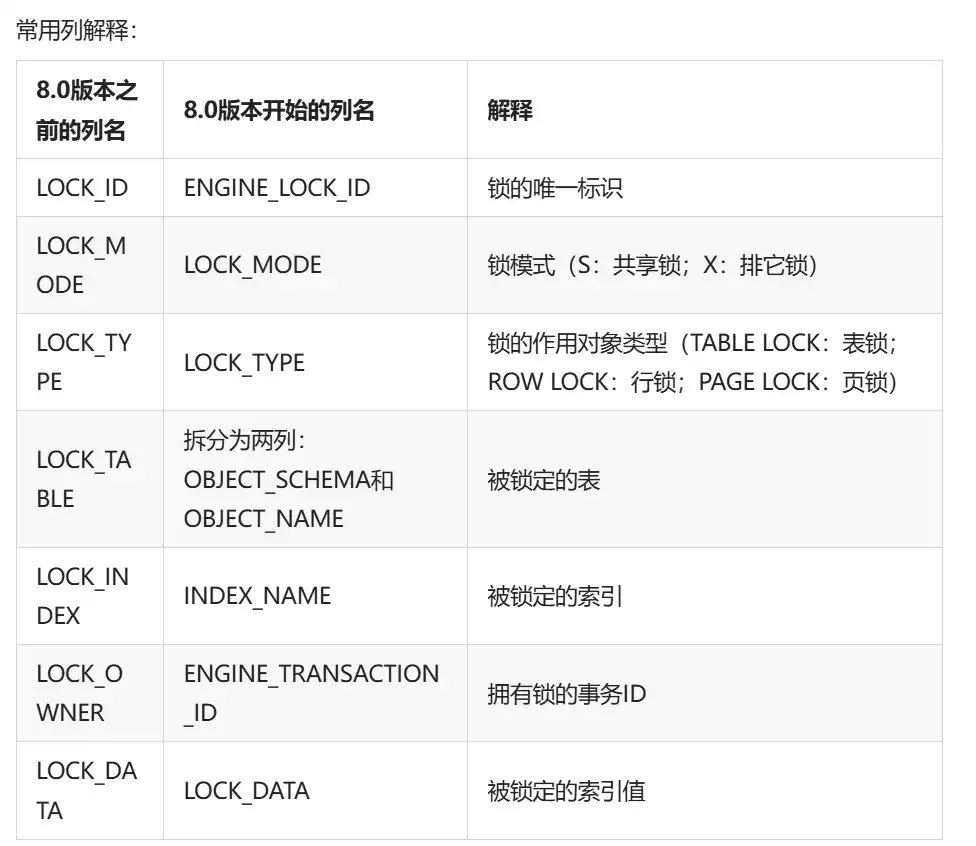Click the '解释' column header
Viewport: 976px width, 846px height.
(x=510, y=110)
